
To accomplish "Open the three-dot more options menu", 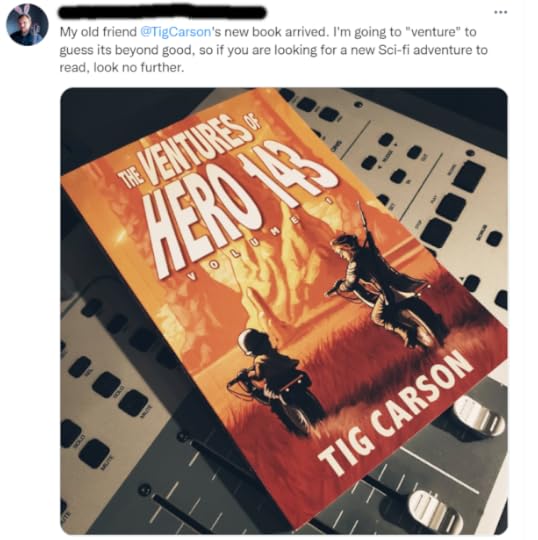I will 500,12.
